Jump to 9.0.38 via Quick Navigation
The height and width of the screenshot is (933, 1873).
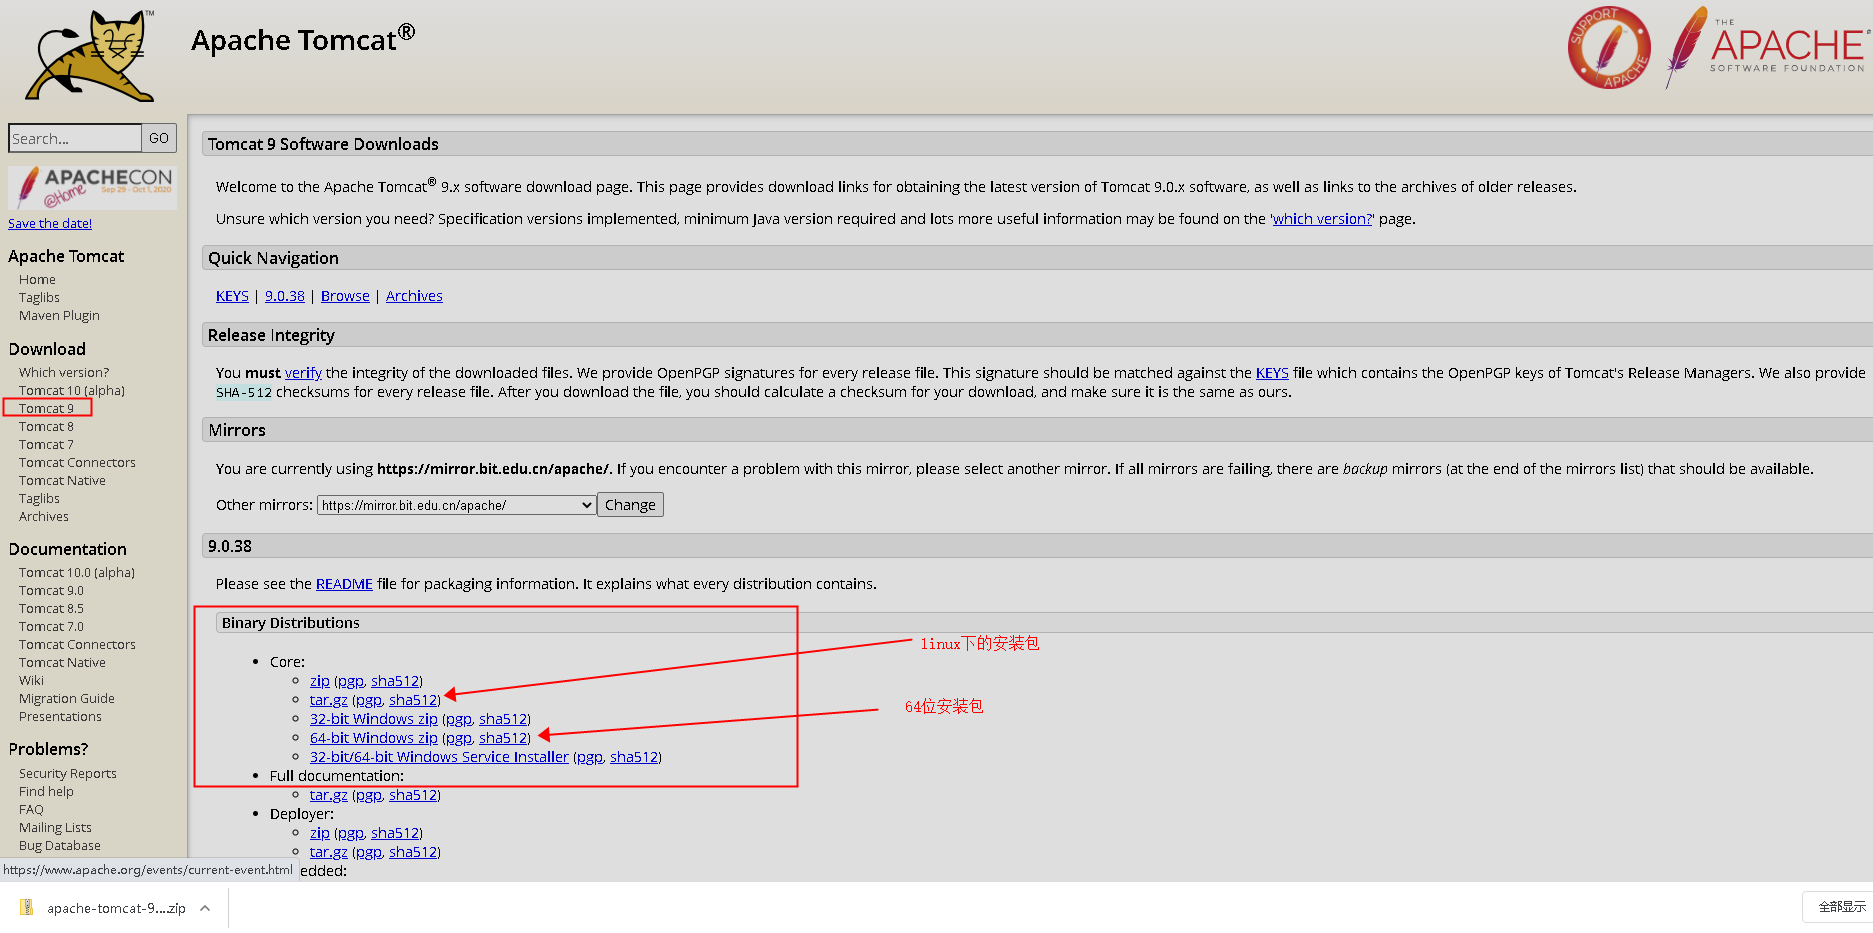(x=285, y=296)
